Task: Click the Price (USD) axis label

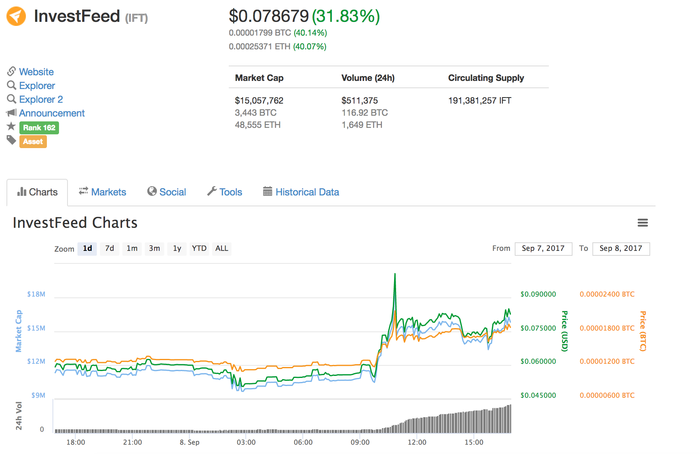Action: click(565, 331)
